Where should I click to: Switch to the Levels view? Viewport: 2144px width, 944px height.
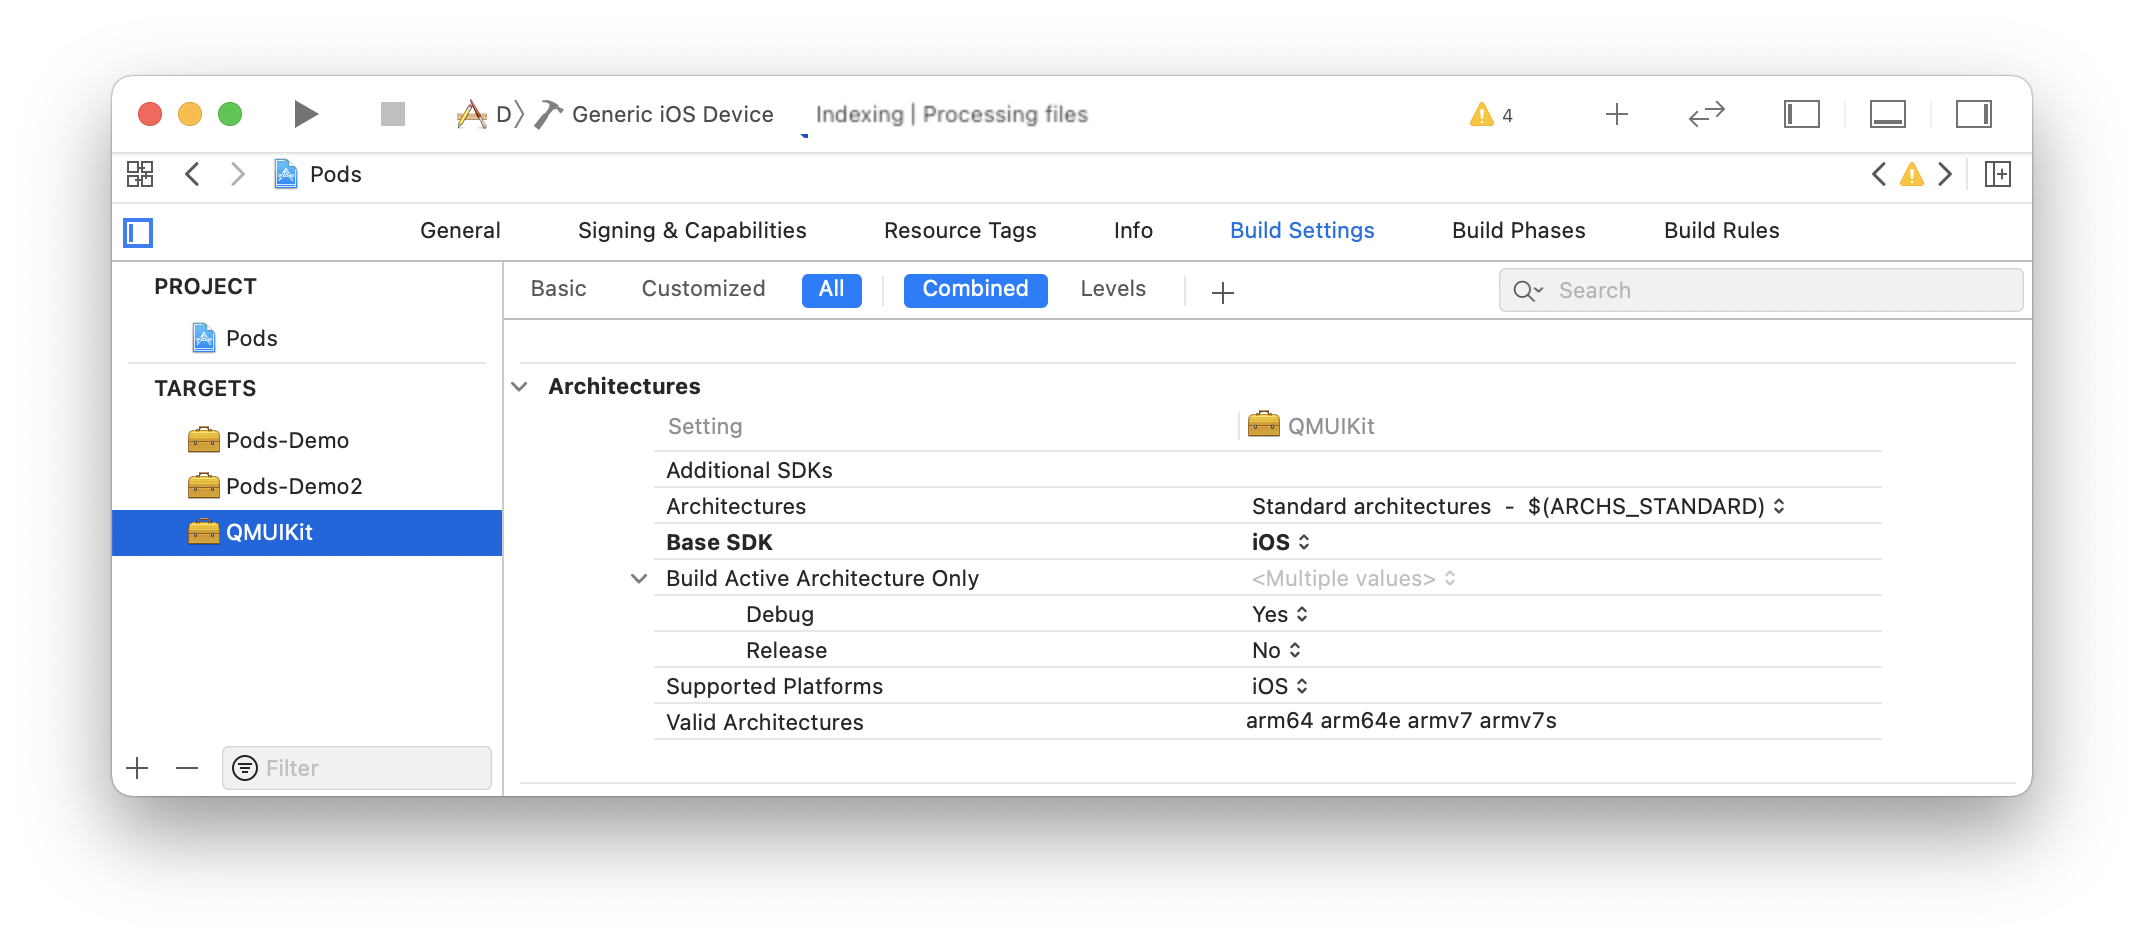[1113, 289]
